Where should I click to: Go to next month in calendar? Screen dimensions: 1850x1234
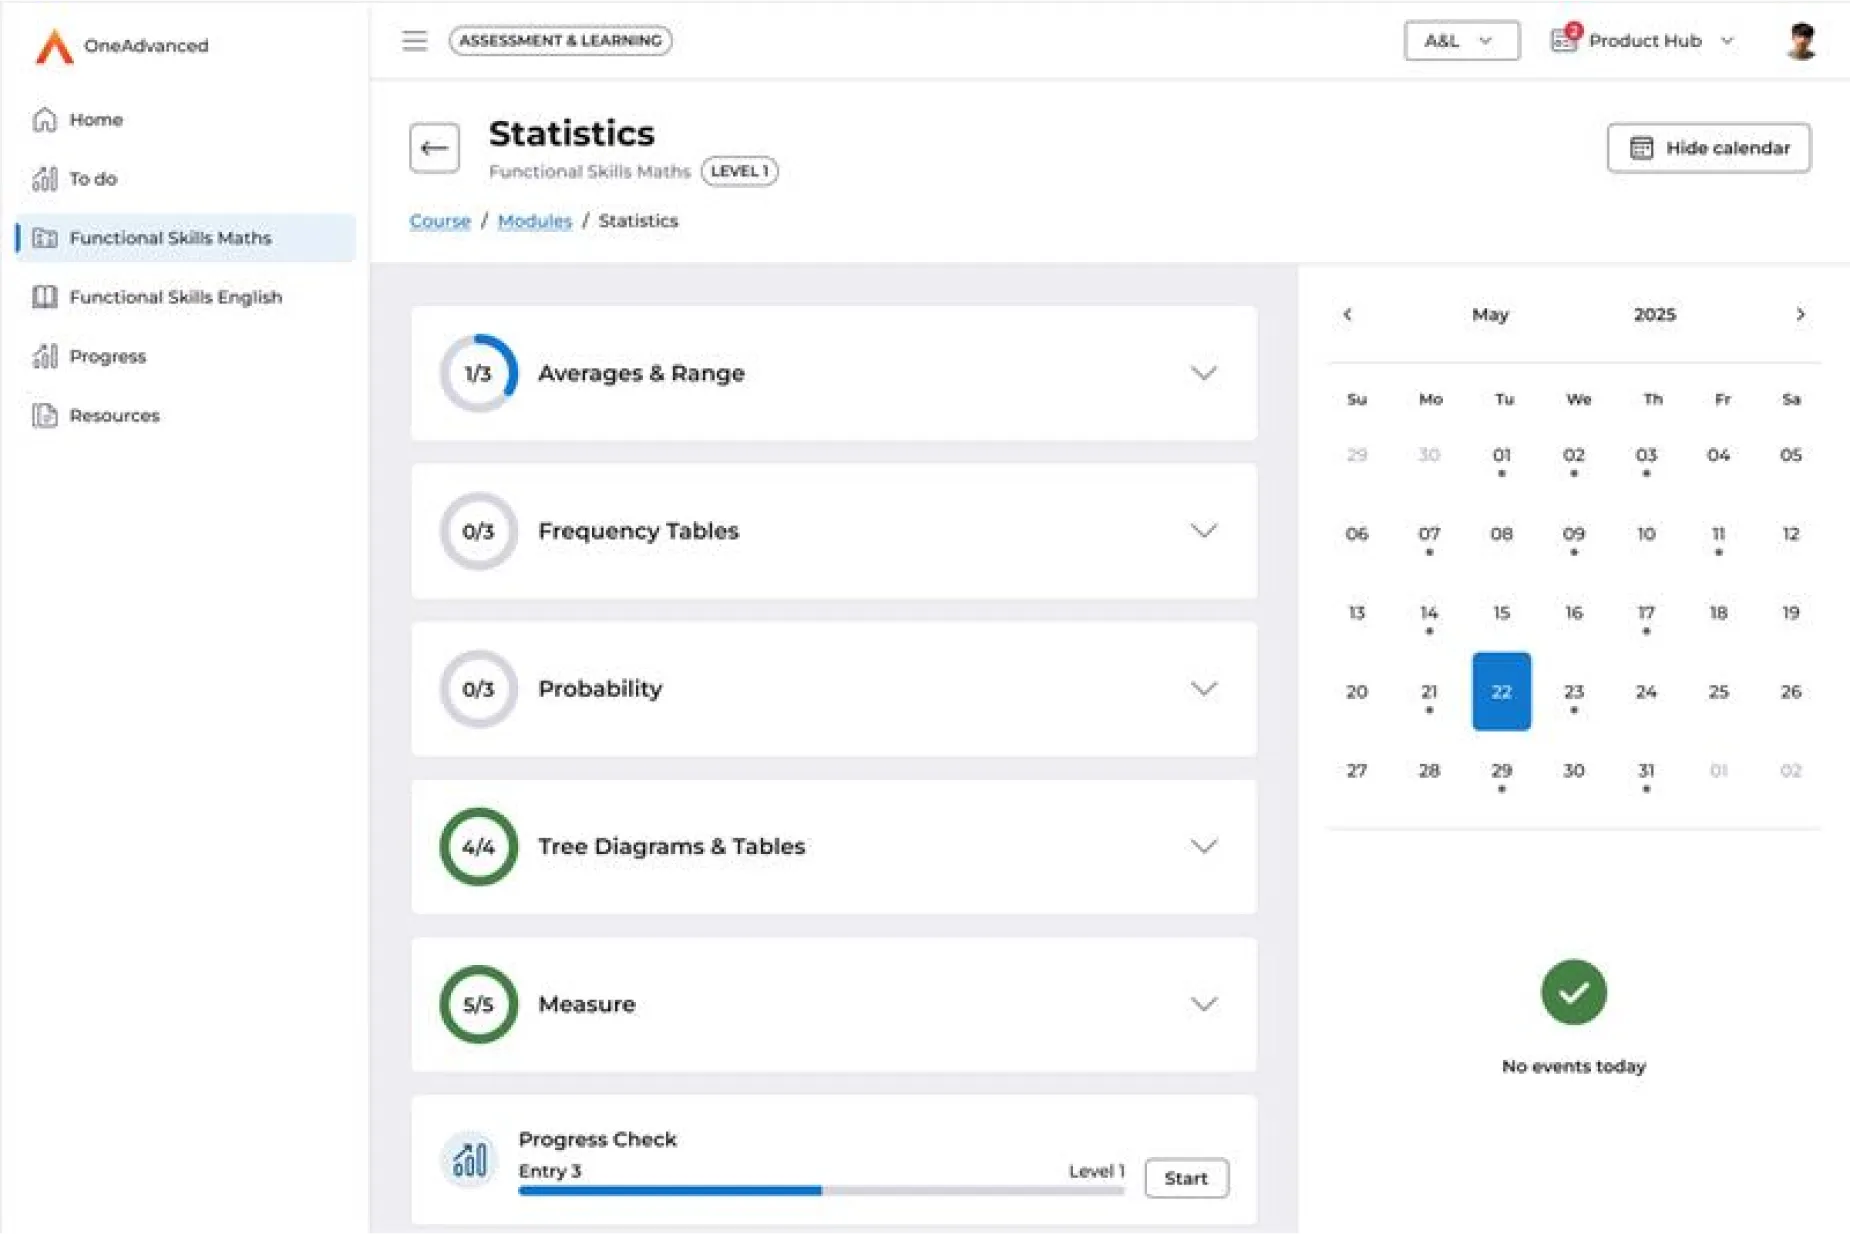coord(1800,314)
